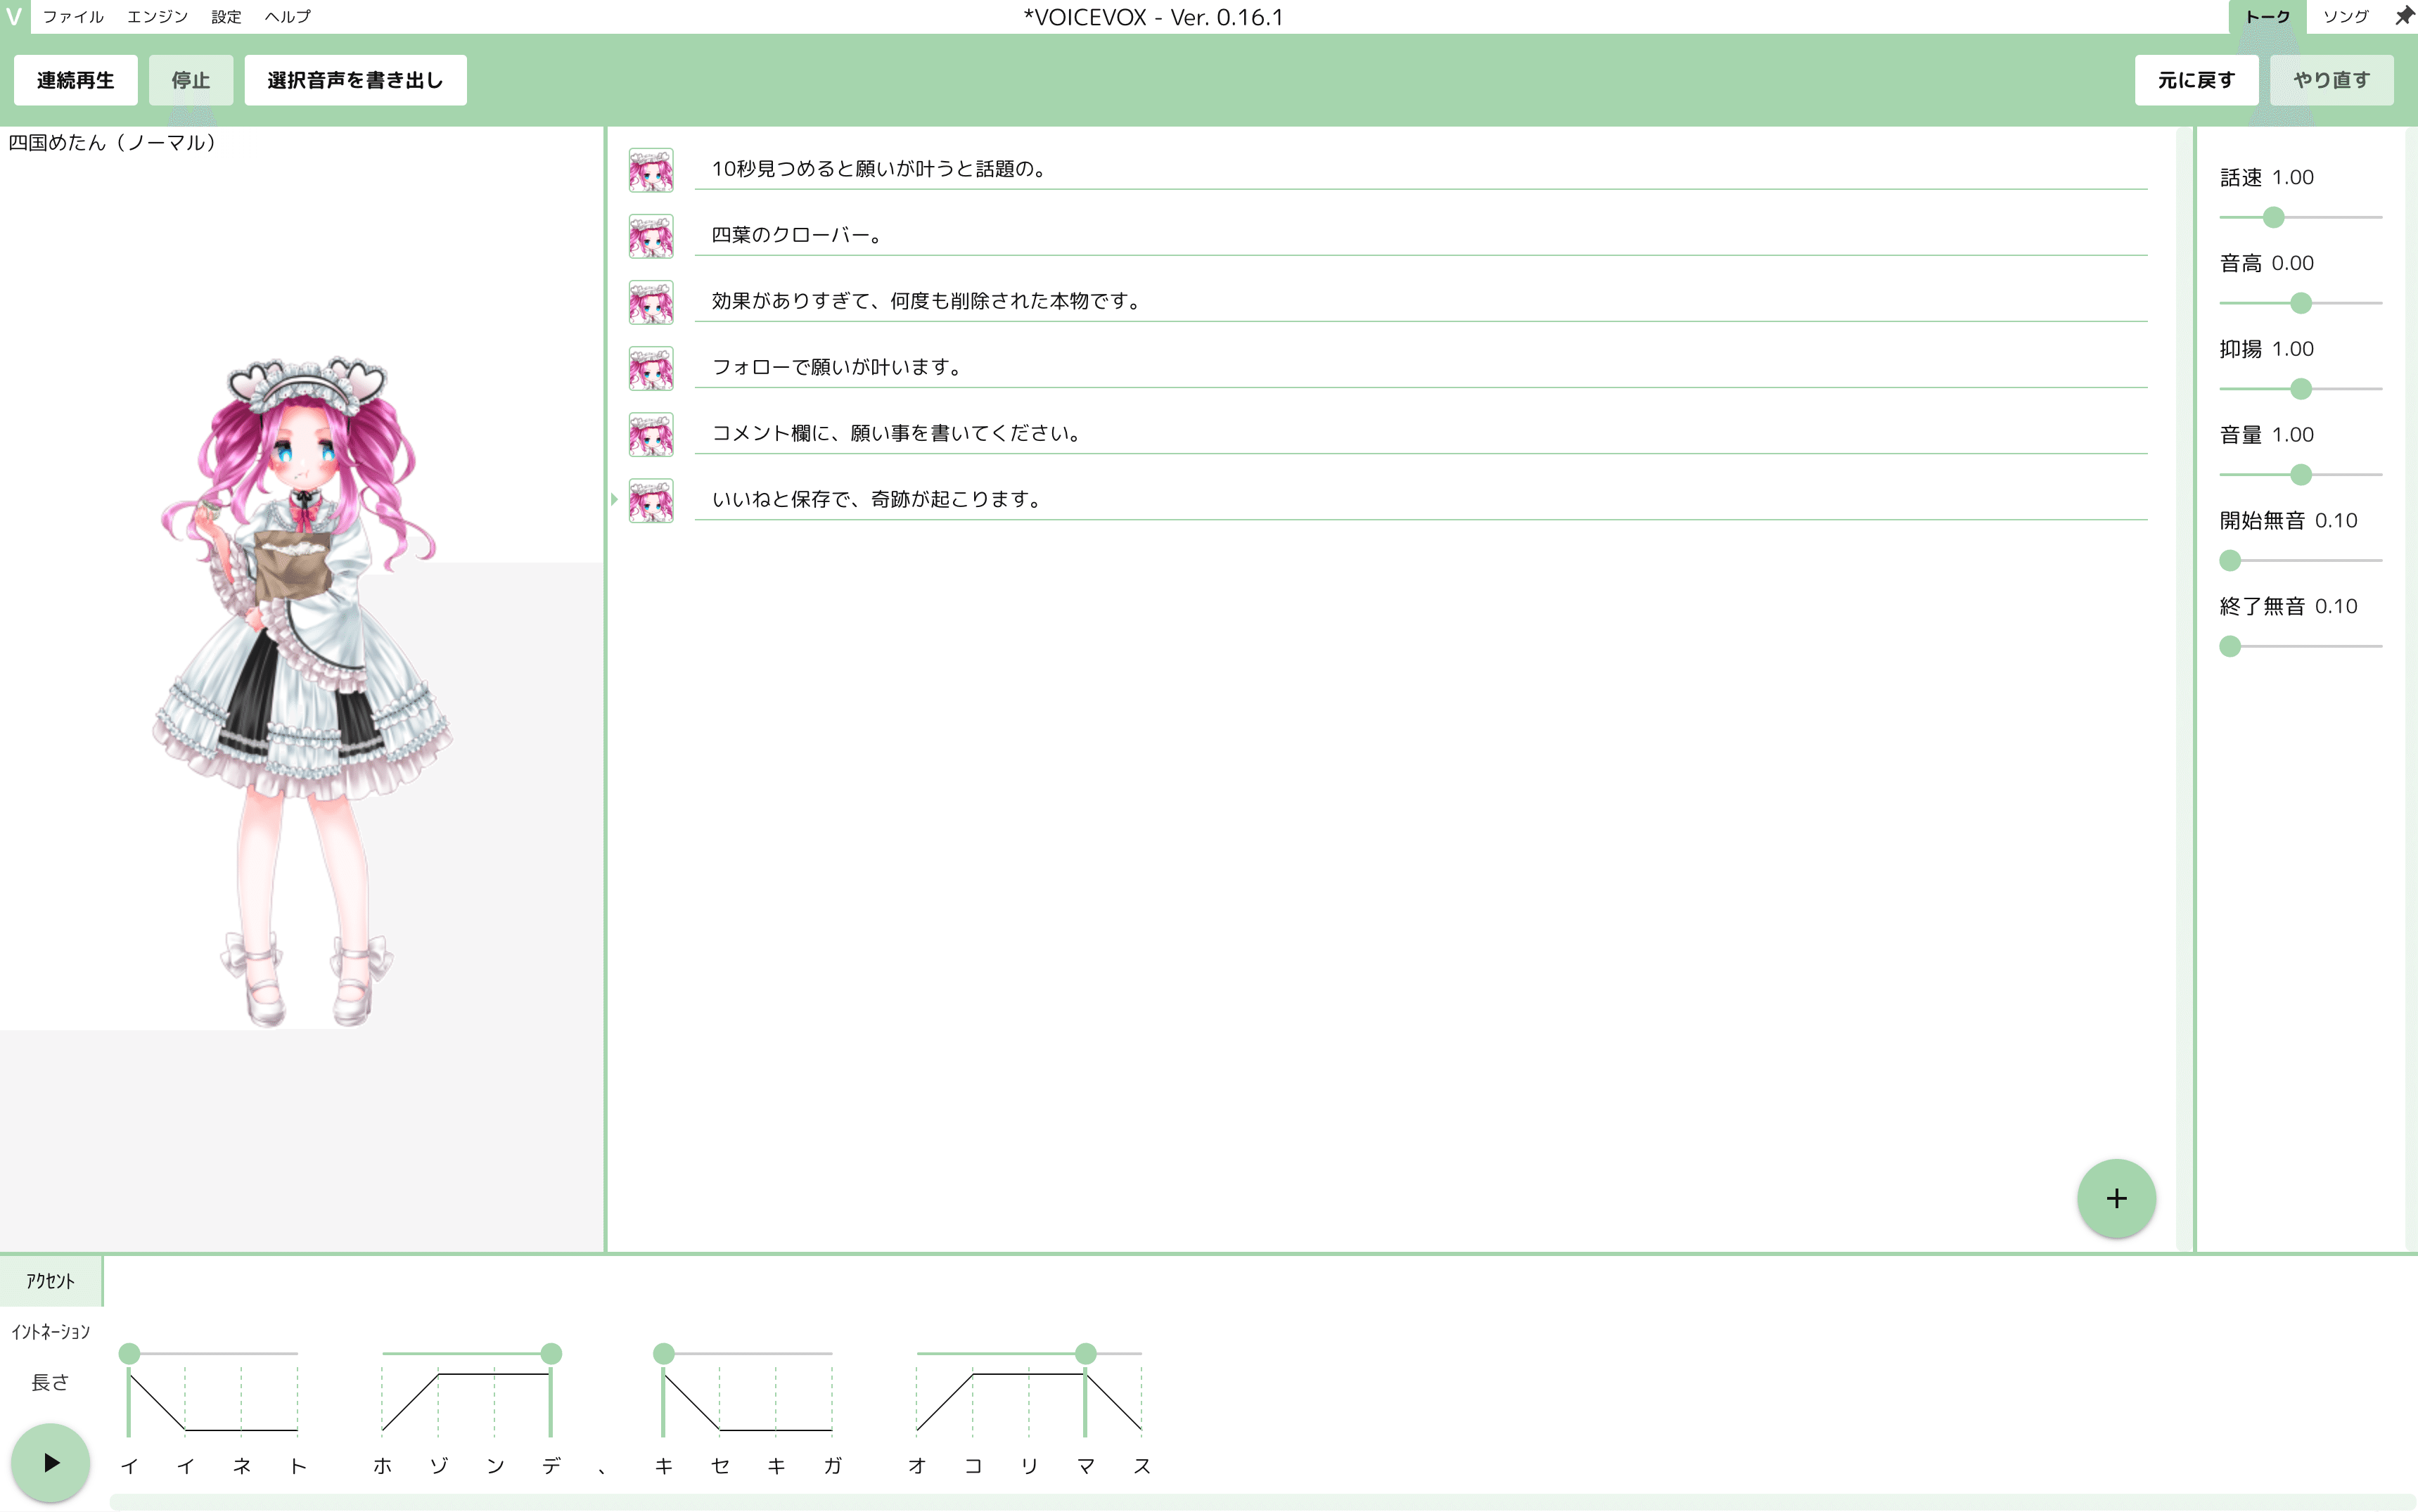Image resolution: width=2418 pixels, height=1512 pixels.
Task: Click the pause mark 、 between phrases
Action: 602,1470
